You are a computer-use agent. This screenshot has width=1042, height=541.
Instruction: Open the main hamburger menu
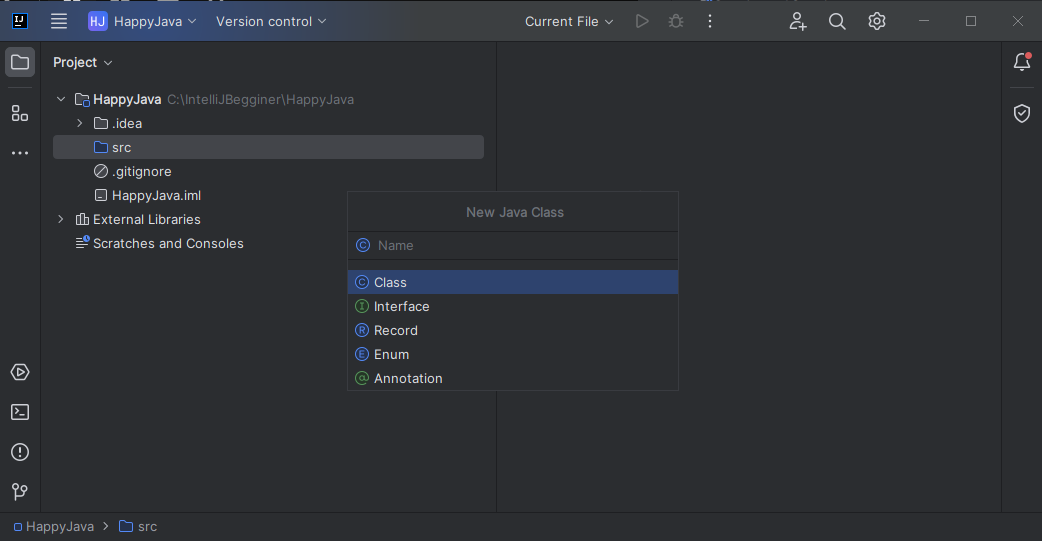59,21
